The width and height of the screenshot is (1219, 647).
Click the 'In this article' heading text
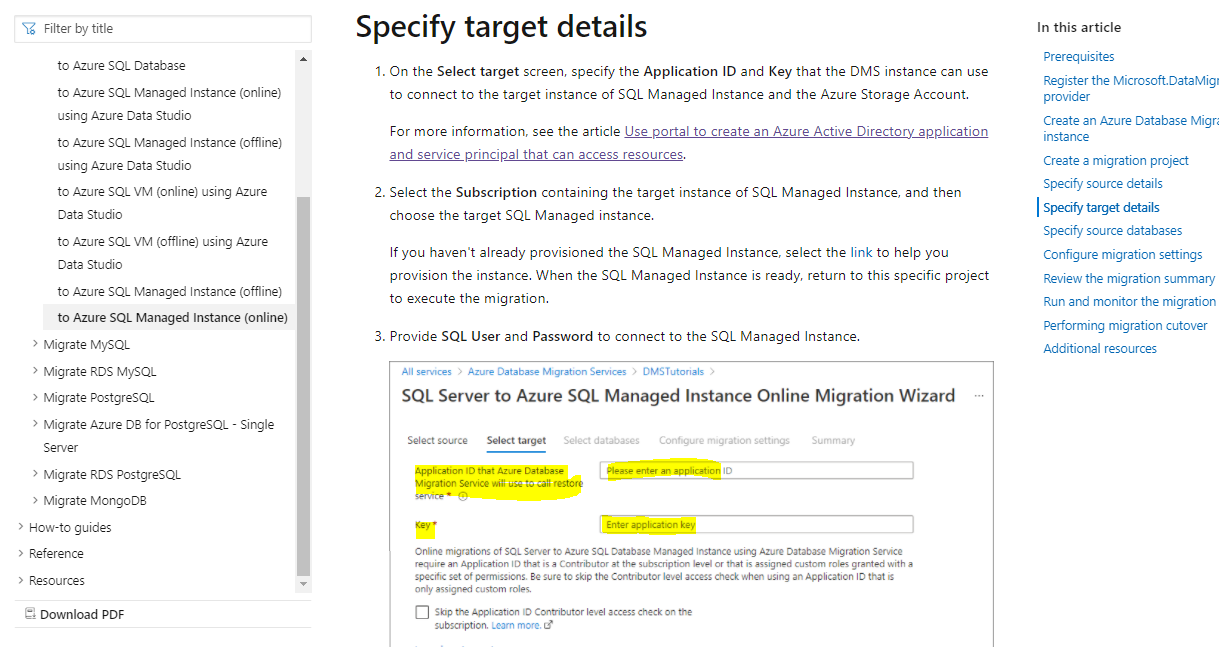pos(1079,28)
